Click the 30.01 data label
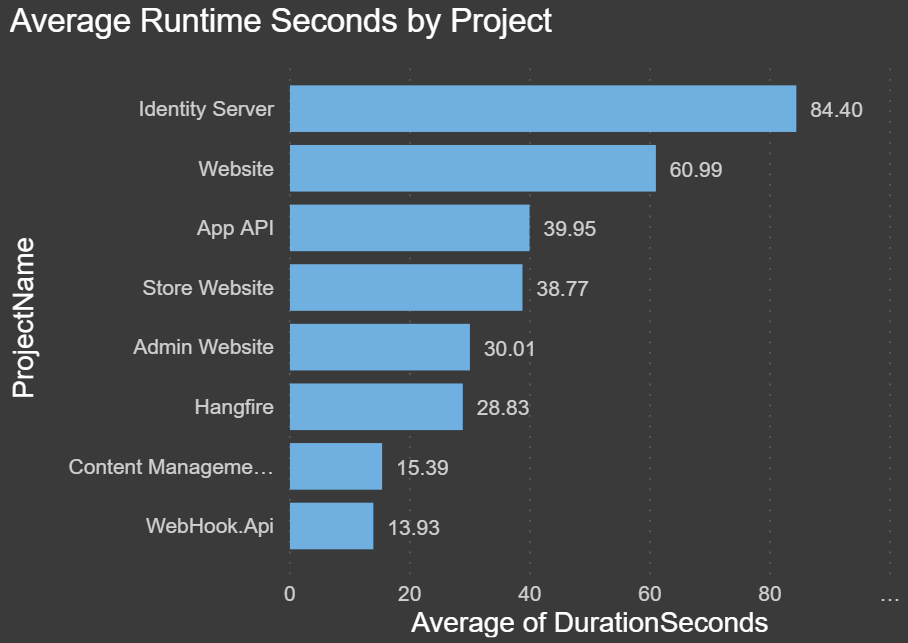 (510, 349)
